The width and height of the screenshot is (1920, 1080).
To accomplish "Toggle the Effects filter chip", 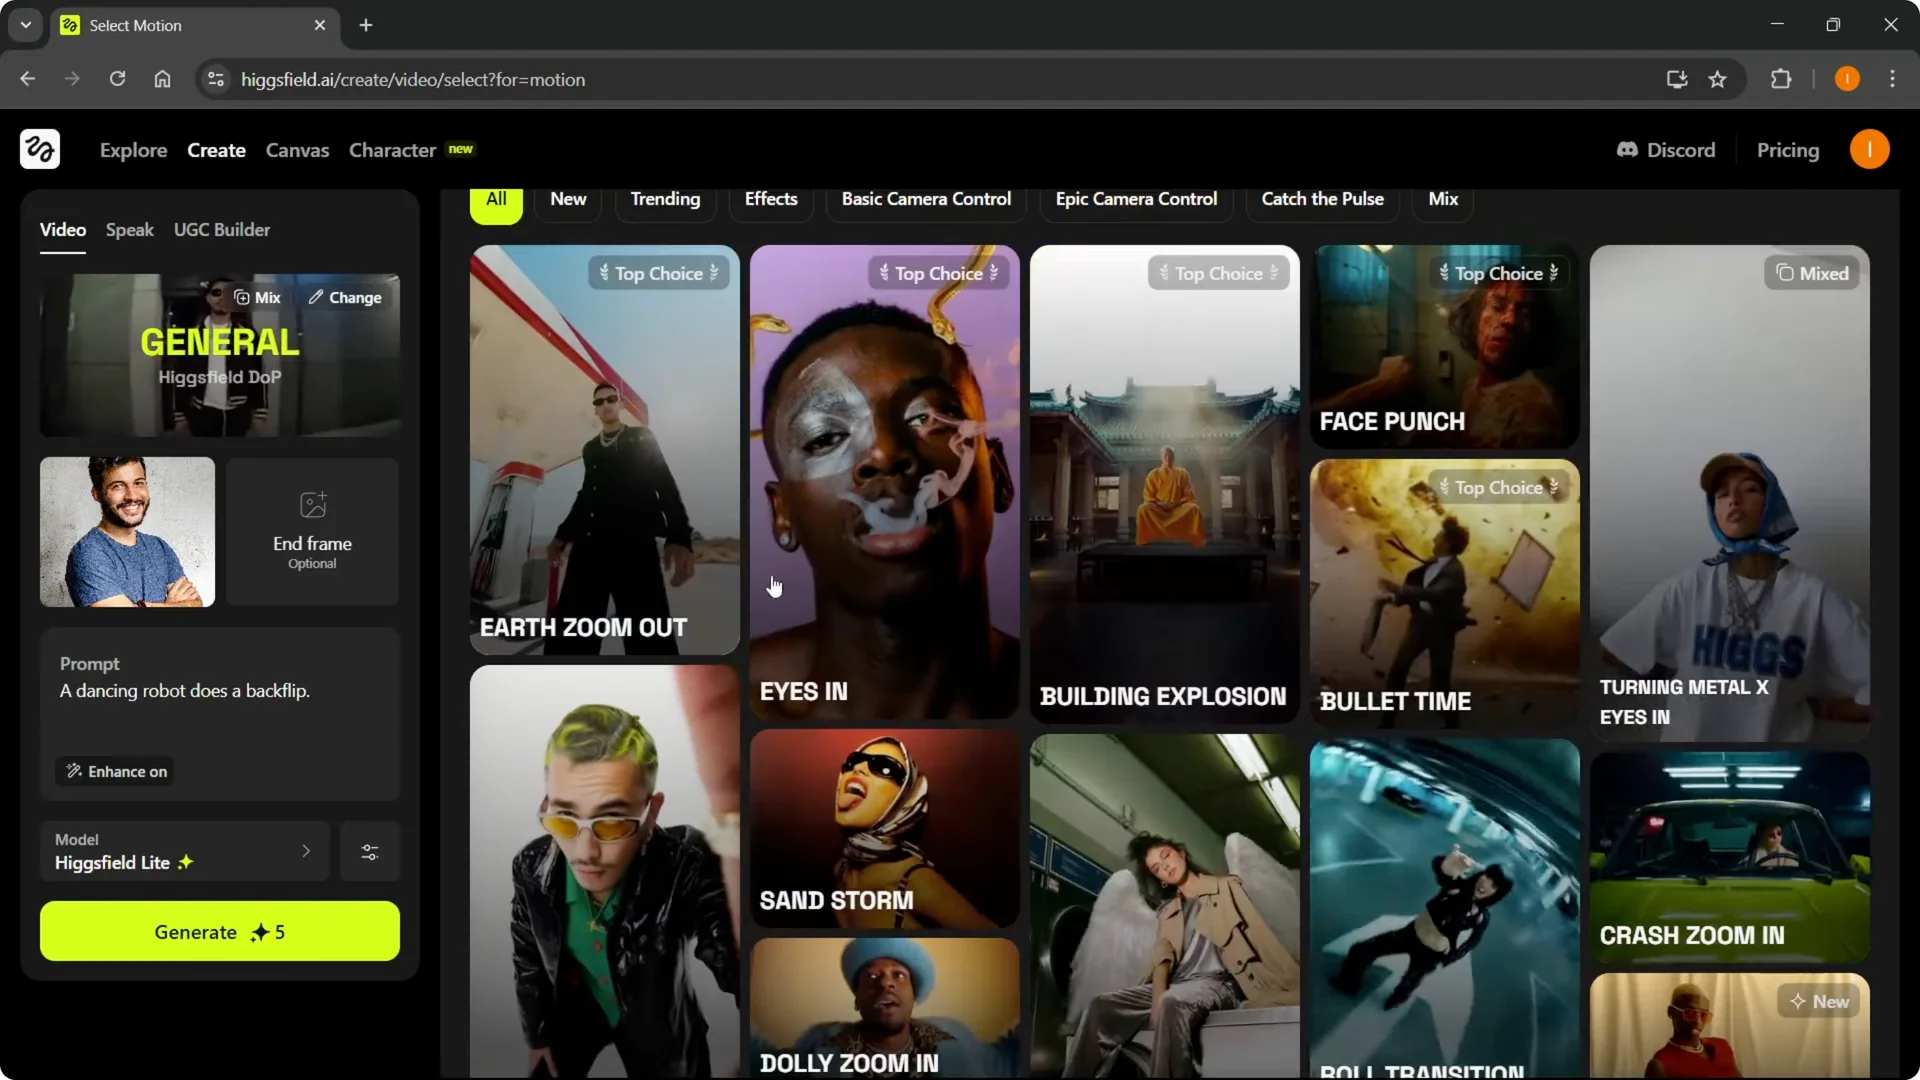I will click(771, 198).
